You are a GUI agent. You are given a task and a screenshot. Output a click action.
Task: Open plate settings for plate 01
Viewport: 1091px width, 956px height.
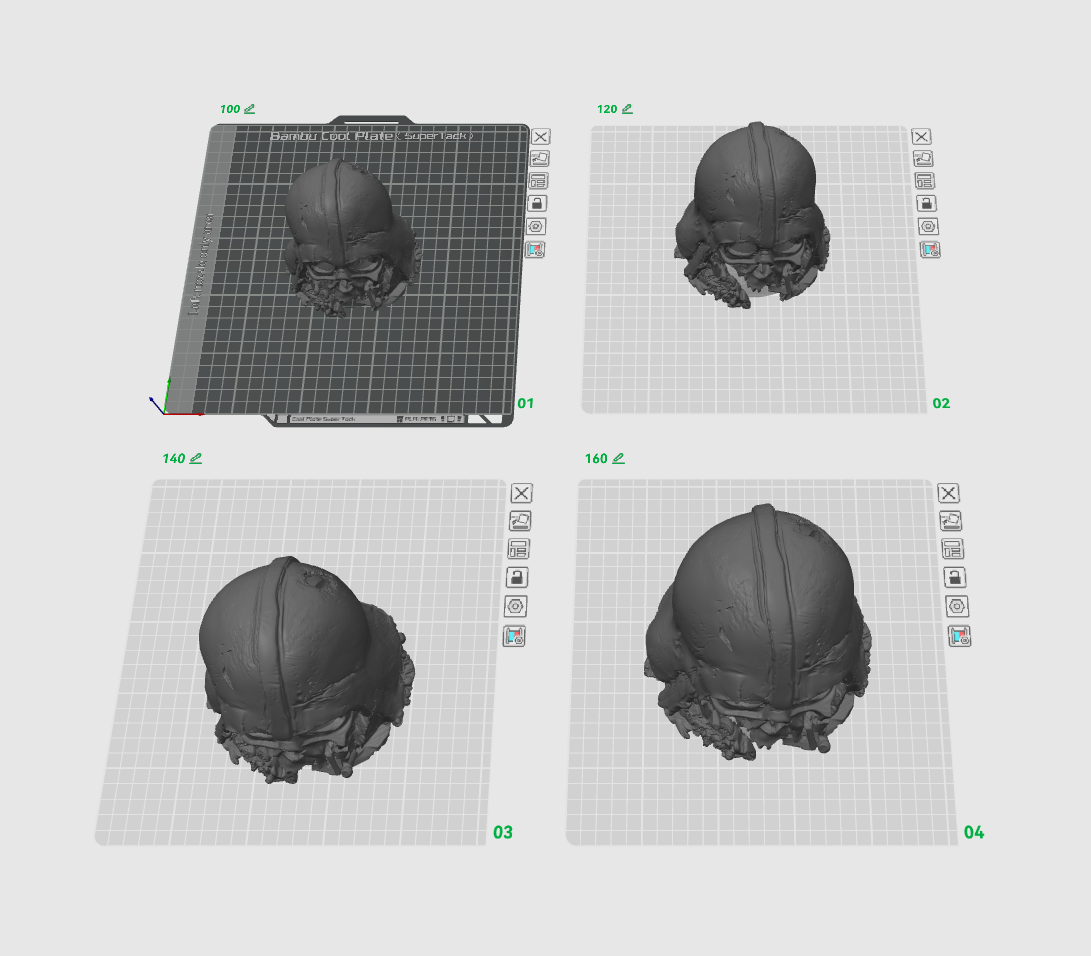point(536,226)
